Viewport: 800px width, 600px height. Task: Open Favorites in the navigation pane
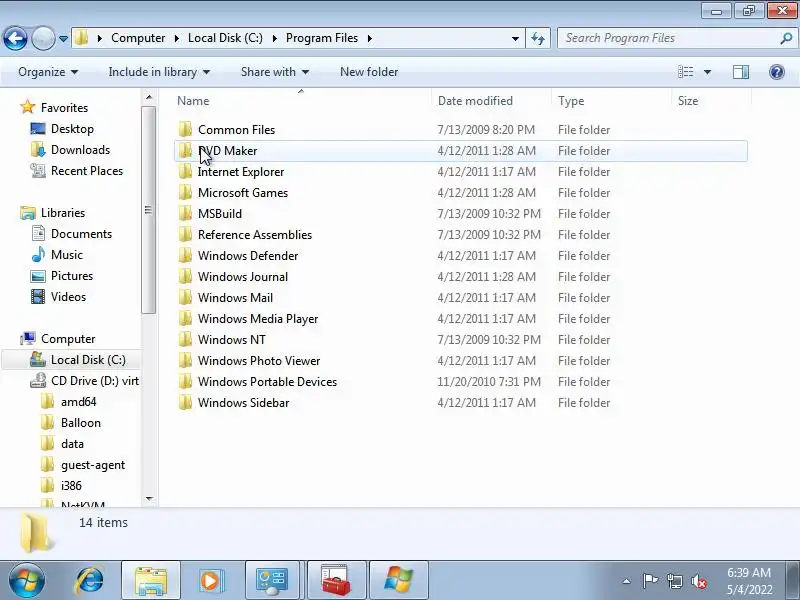[64, 108]
